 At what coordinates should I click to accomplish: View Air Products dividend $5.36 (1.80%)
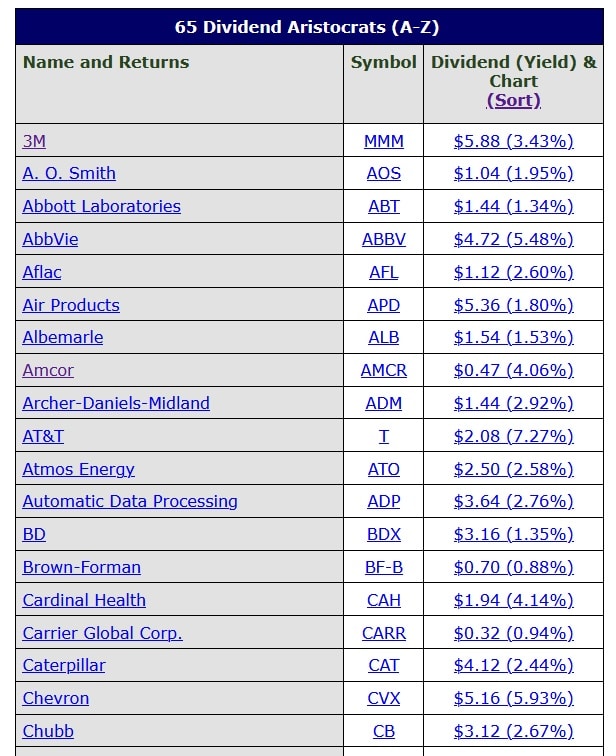point(513,305)
